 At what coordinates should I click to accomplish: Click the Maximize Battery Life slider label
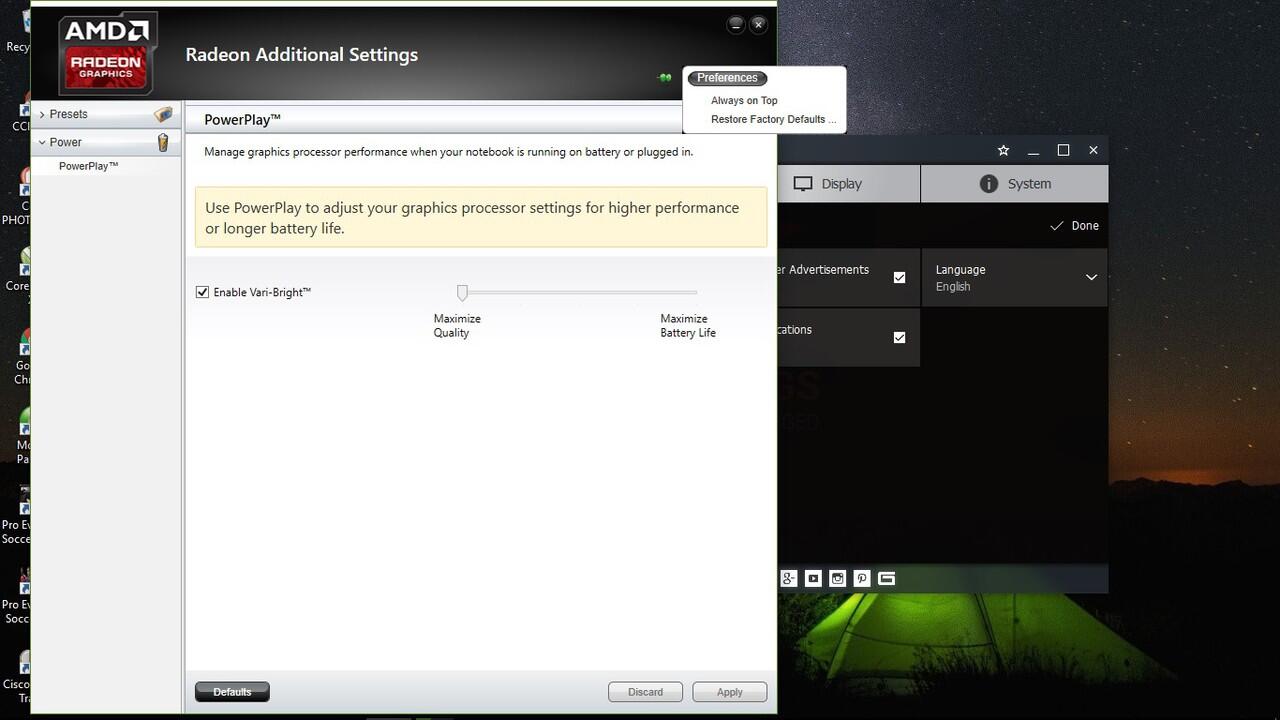[x=688, y=326]
